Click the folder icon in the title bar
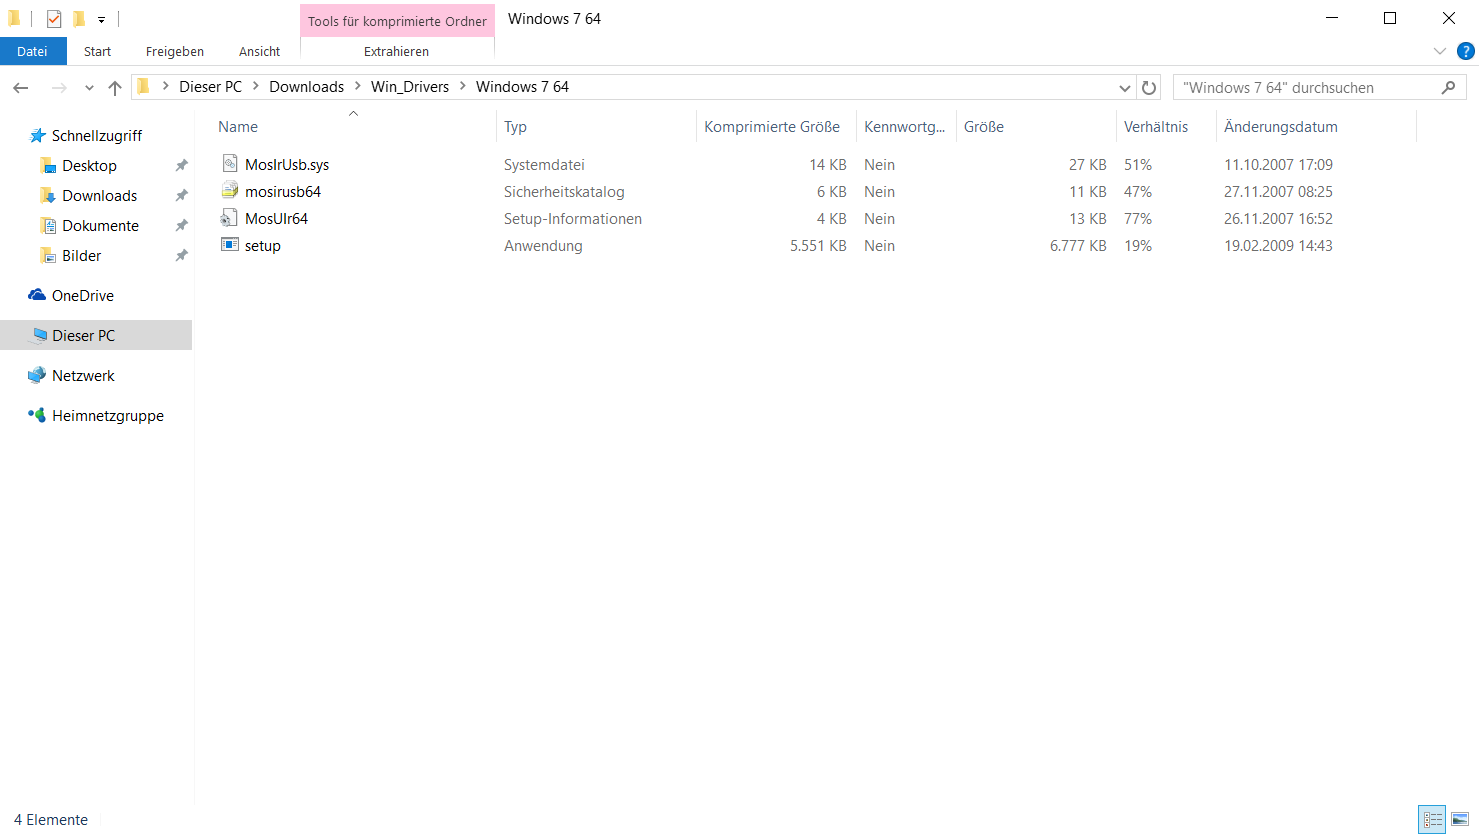 pyautogui.click(x=14, y=19)
